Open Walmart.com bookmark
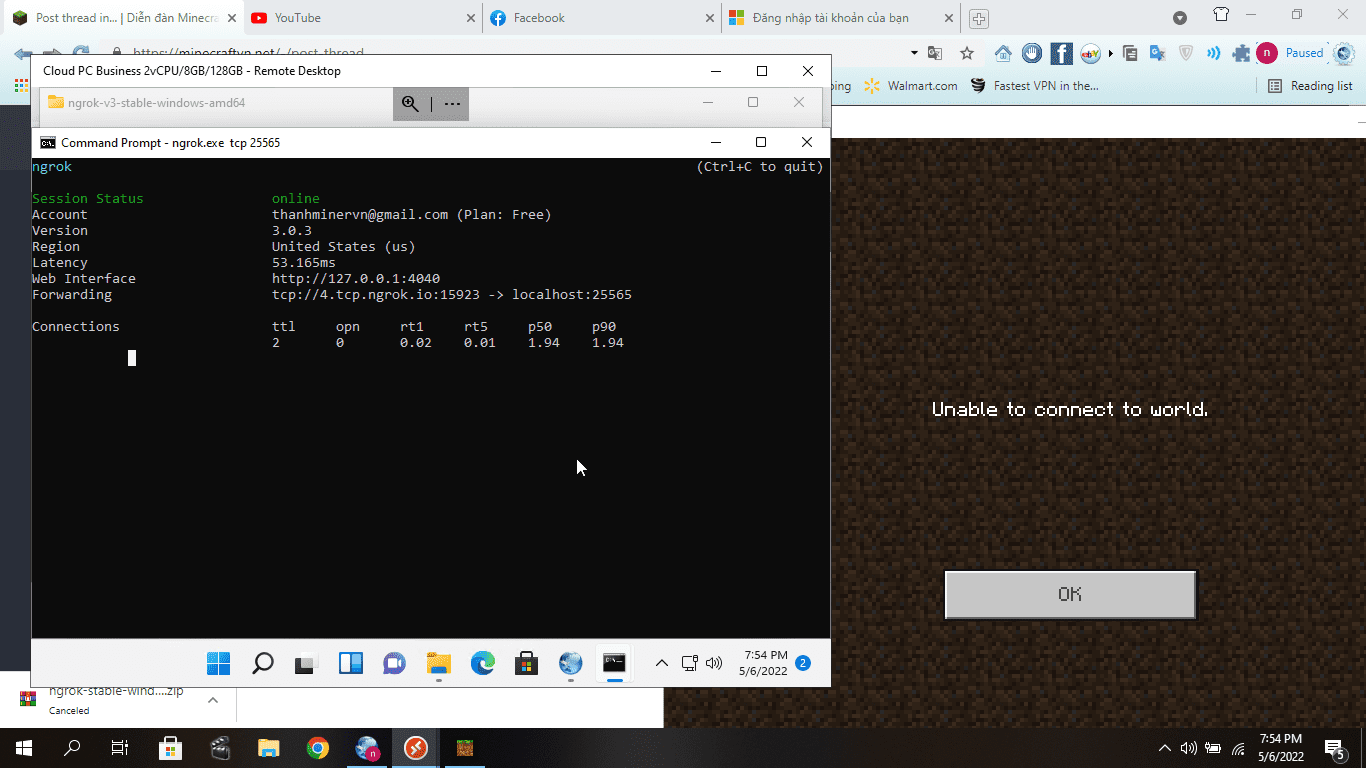The image size is (1366, 768). click(x=911, y=86)
